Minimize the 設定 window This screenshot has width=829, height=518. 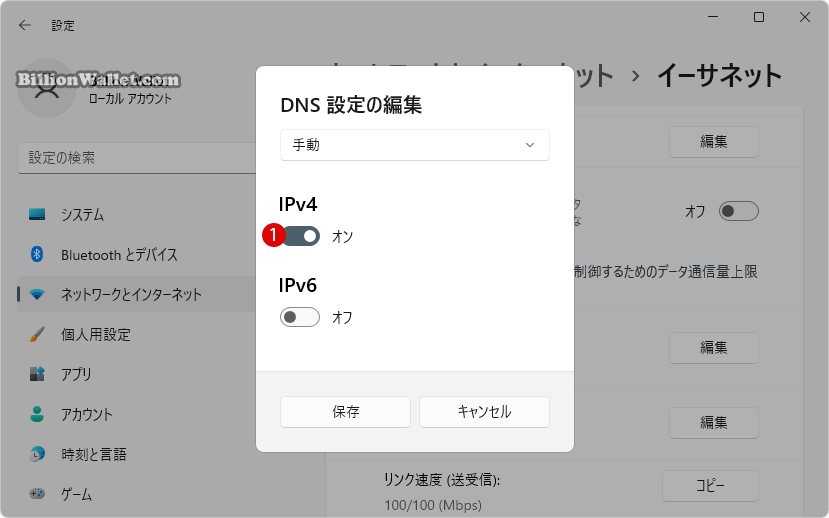[x=713, y=17]
